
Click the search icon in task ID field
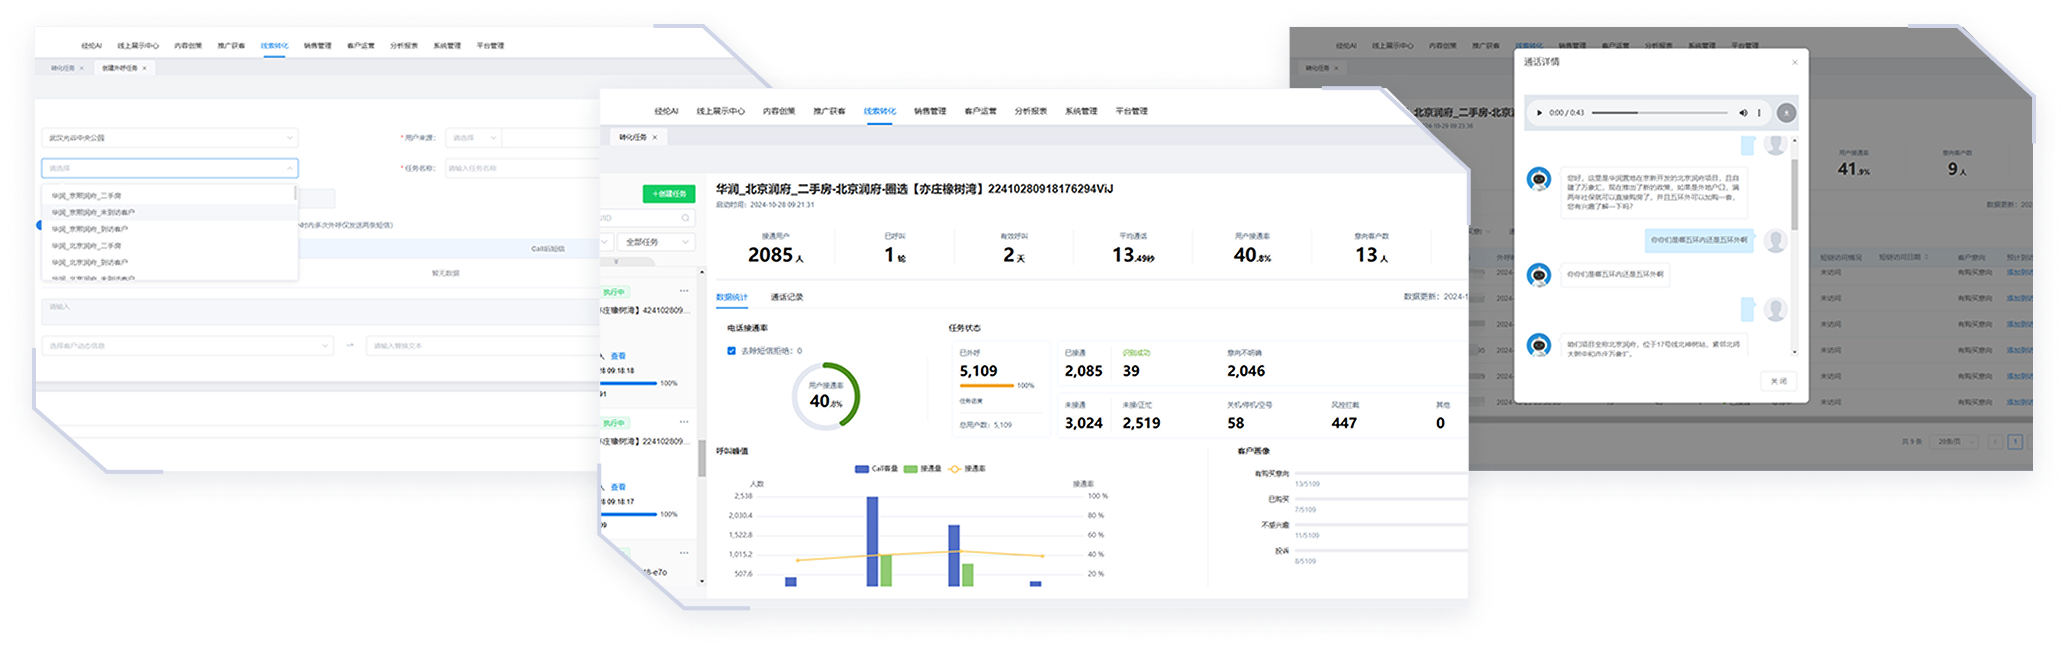[x=685, y=218]
